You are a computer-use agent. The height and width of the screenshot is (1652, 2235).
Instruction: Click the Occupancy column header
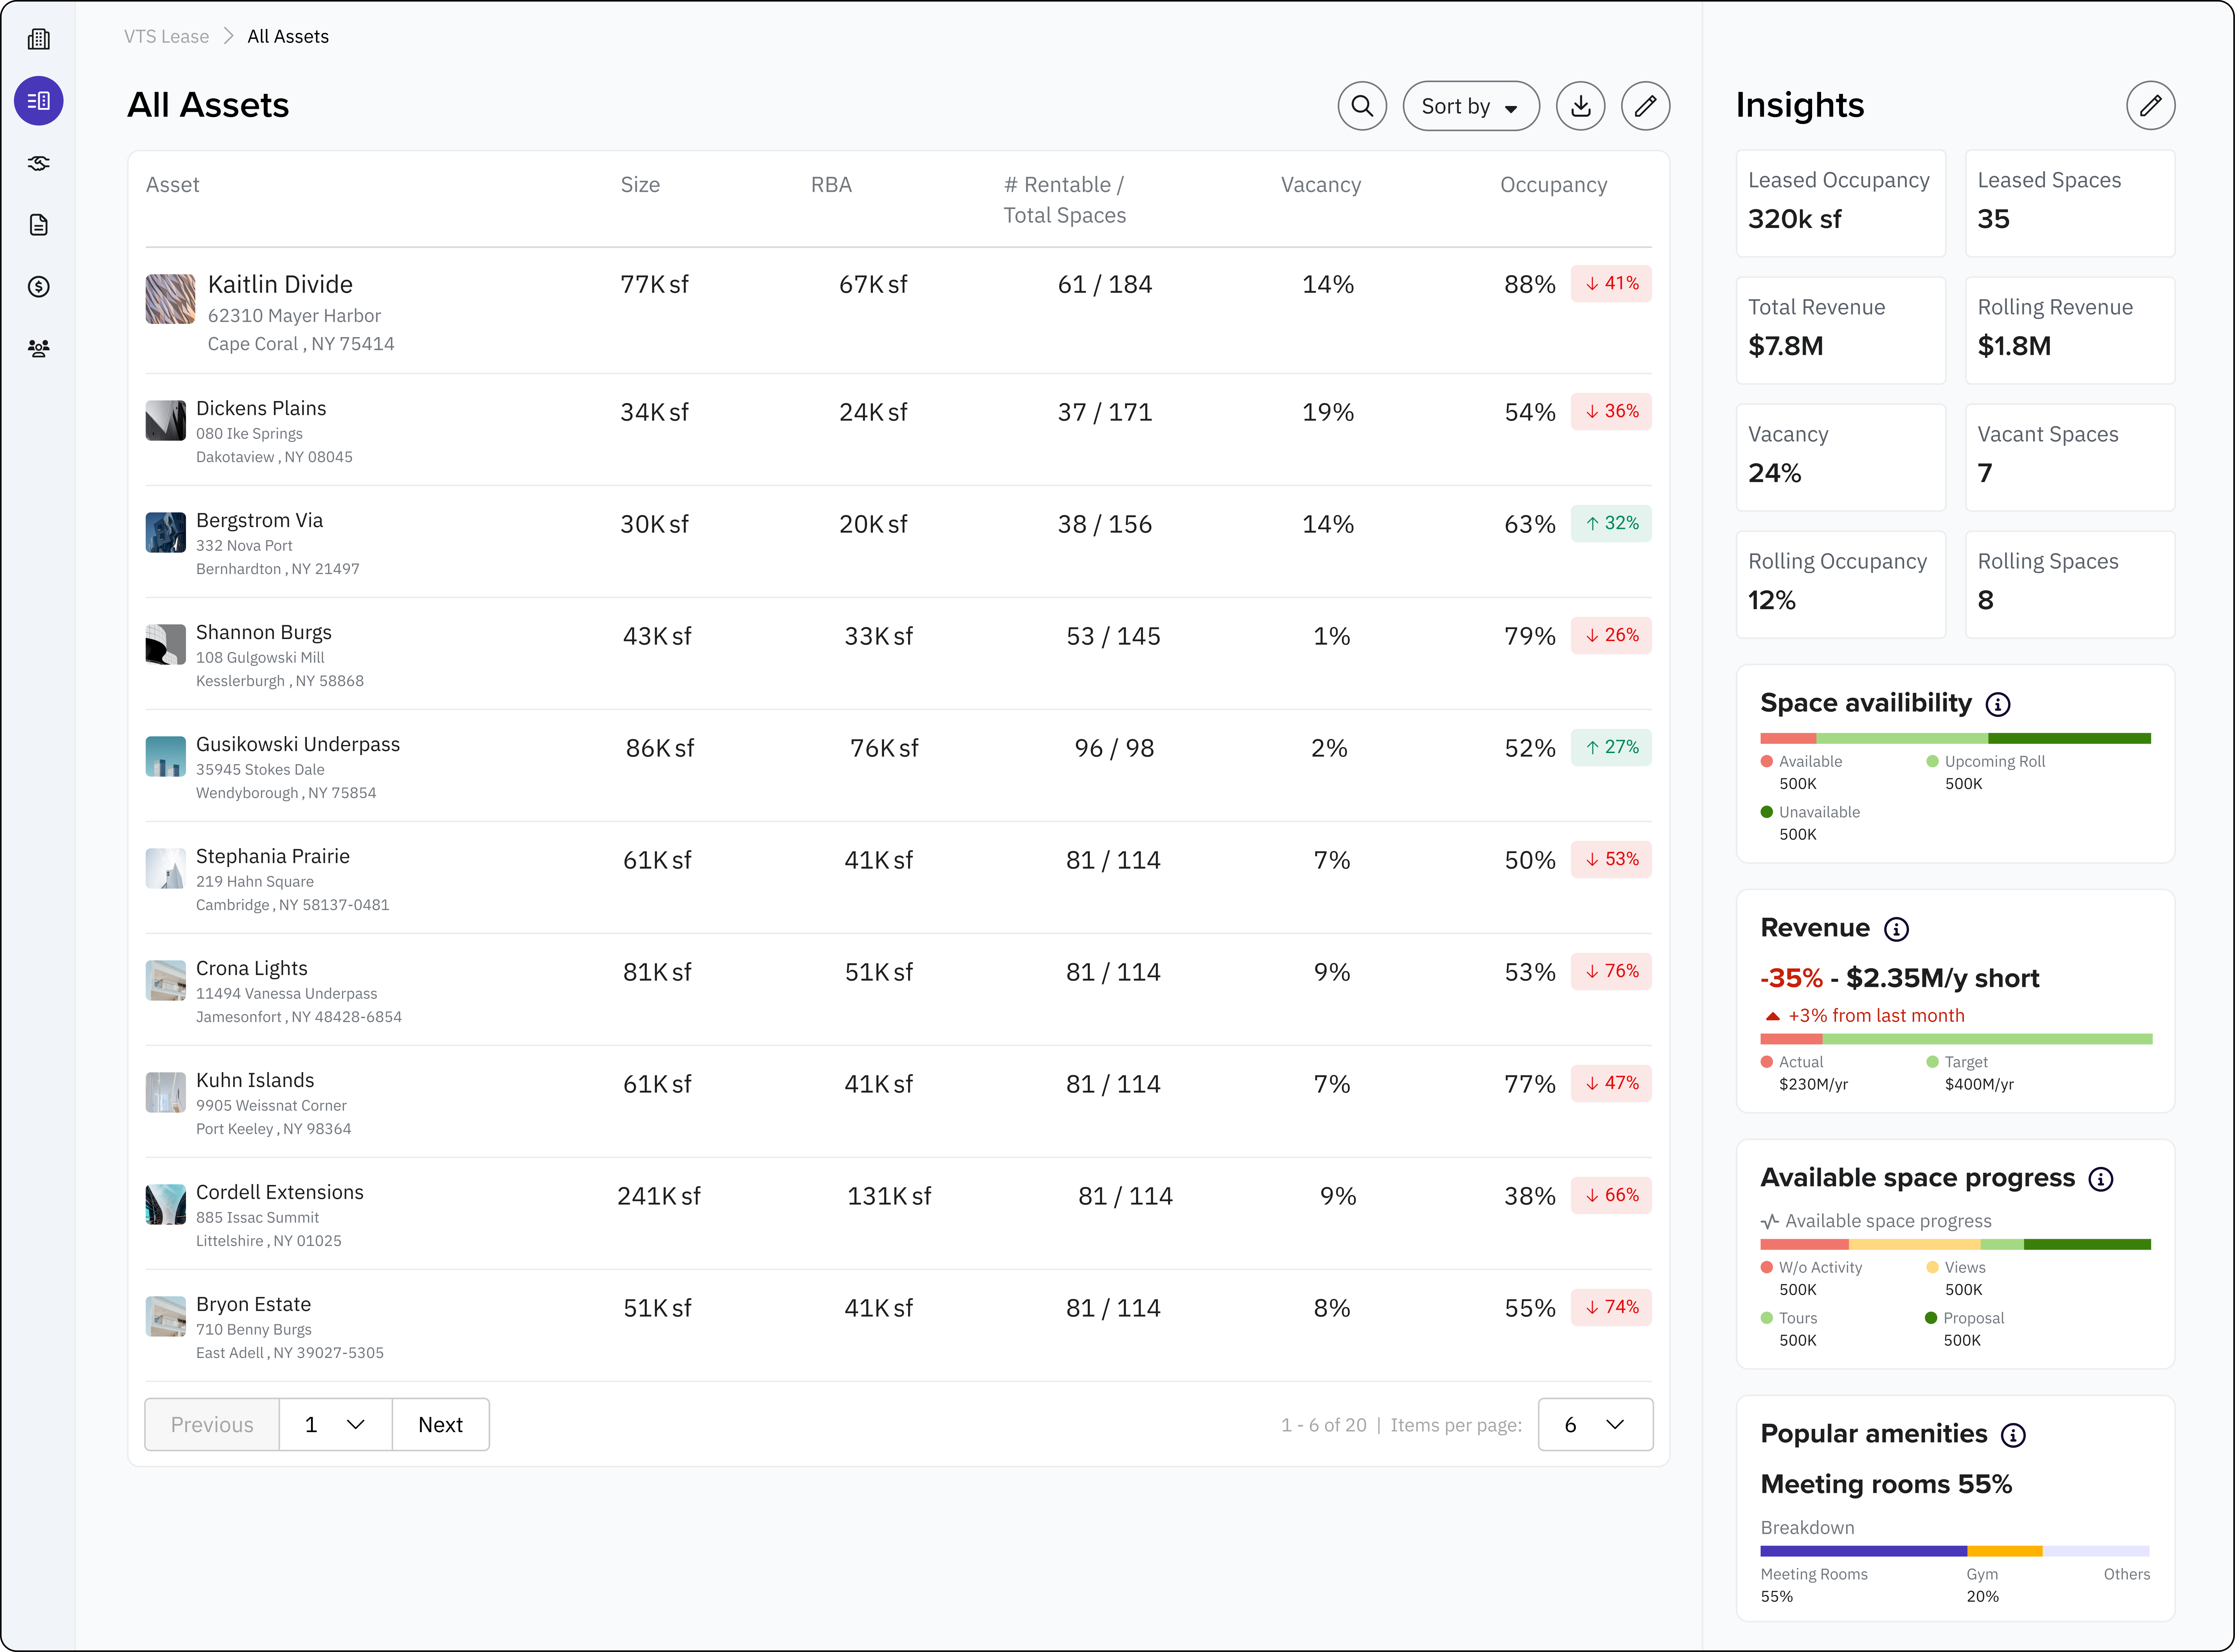coord(1553,184)
